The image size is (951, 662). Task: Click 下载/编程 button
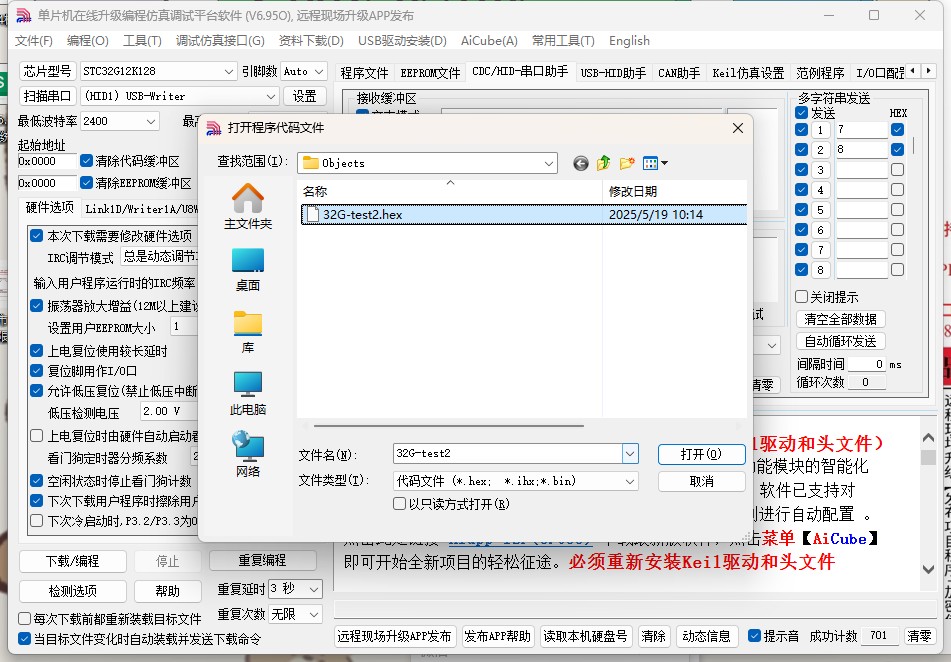[x=73, y=561]
